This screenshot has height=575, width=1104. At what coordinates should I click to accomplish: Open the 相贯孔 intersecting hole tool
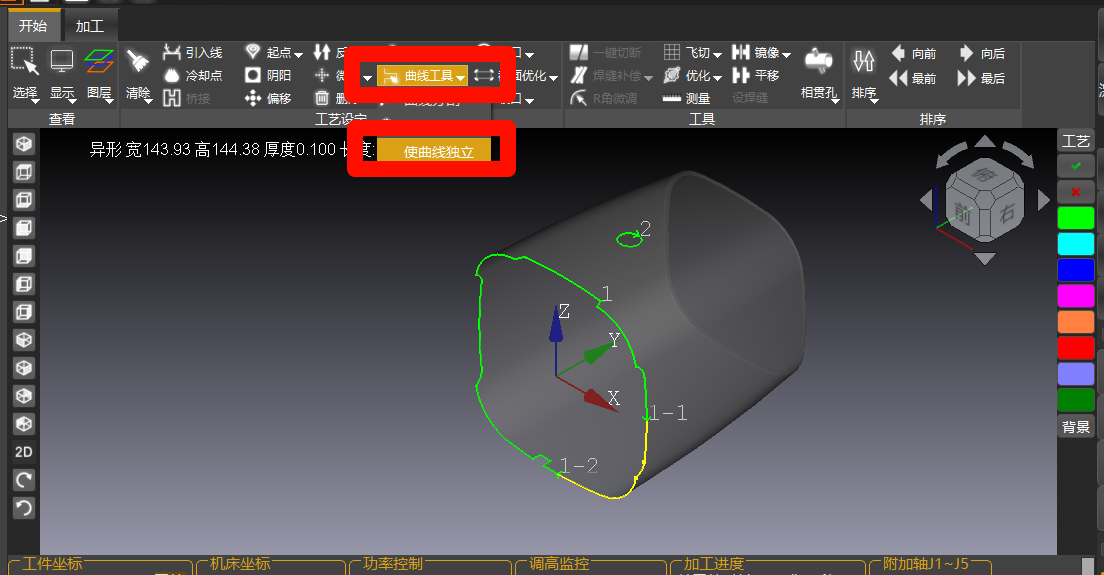click(x=819, y=75)
